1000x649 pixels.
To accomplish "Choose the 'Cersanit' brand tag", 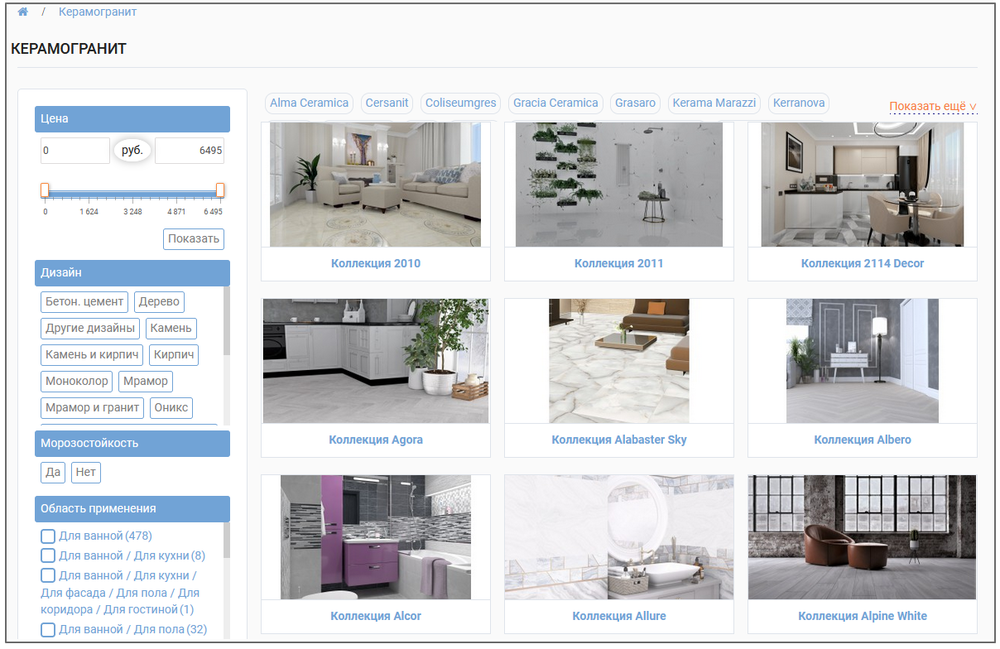I will [x=387, y=103].
